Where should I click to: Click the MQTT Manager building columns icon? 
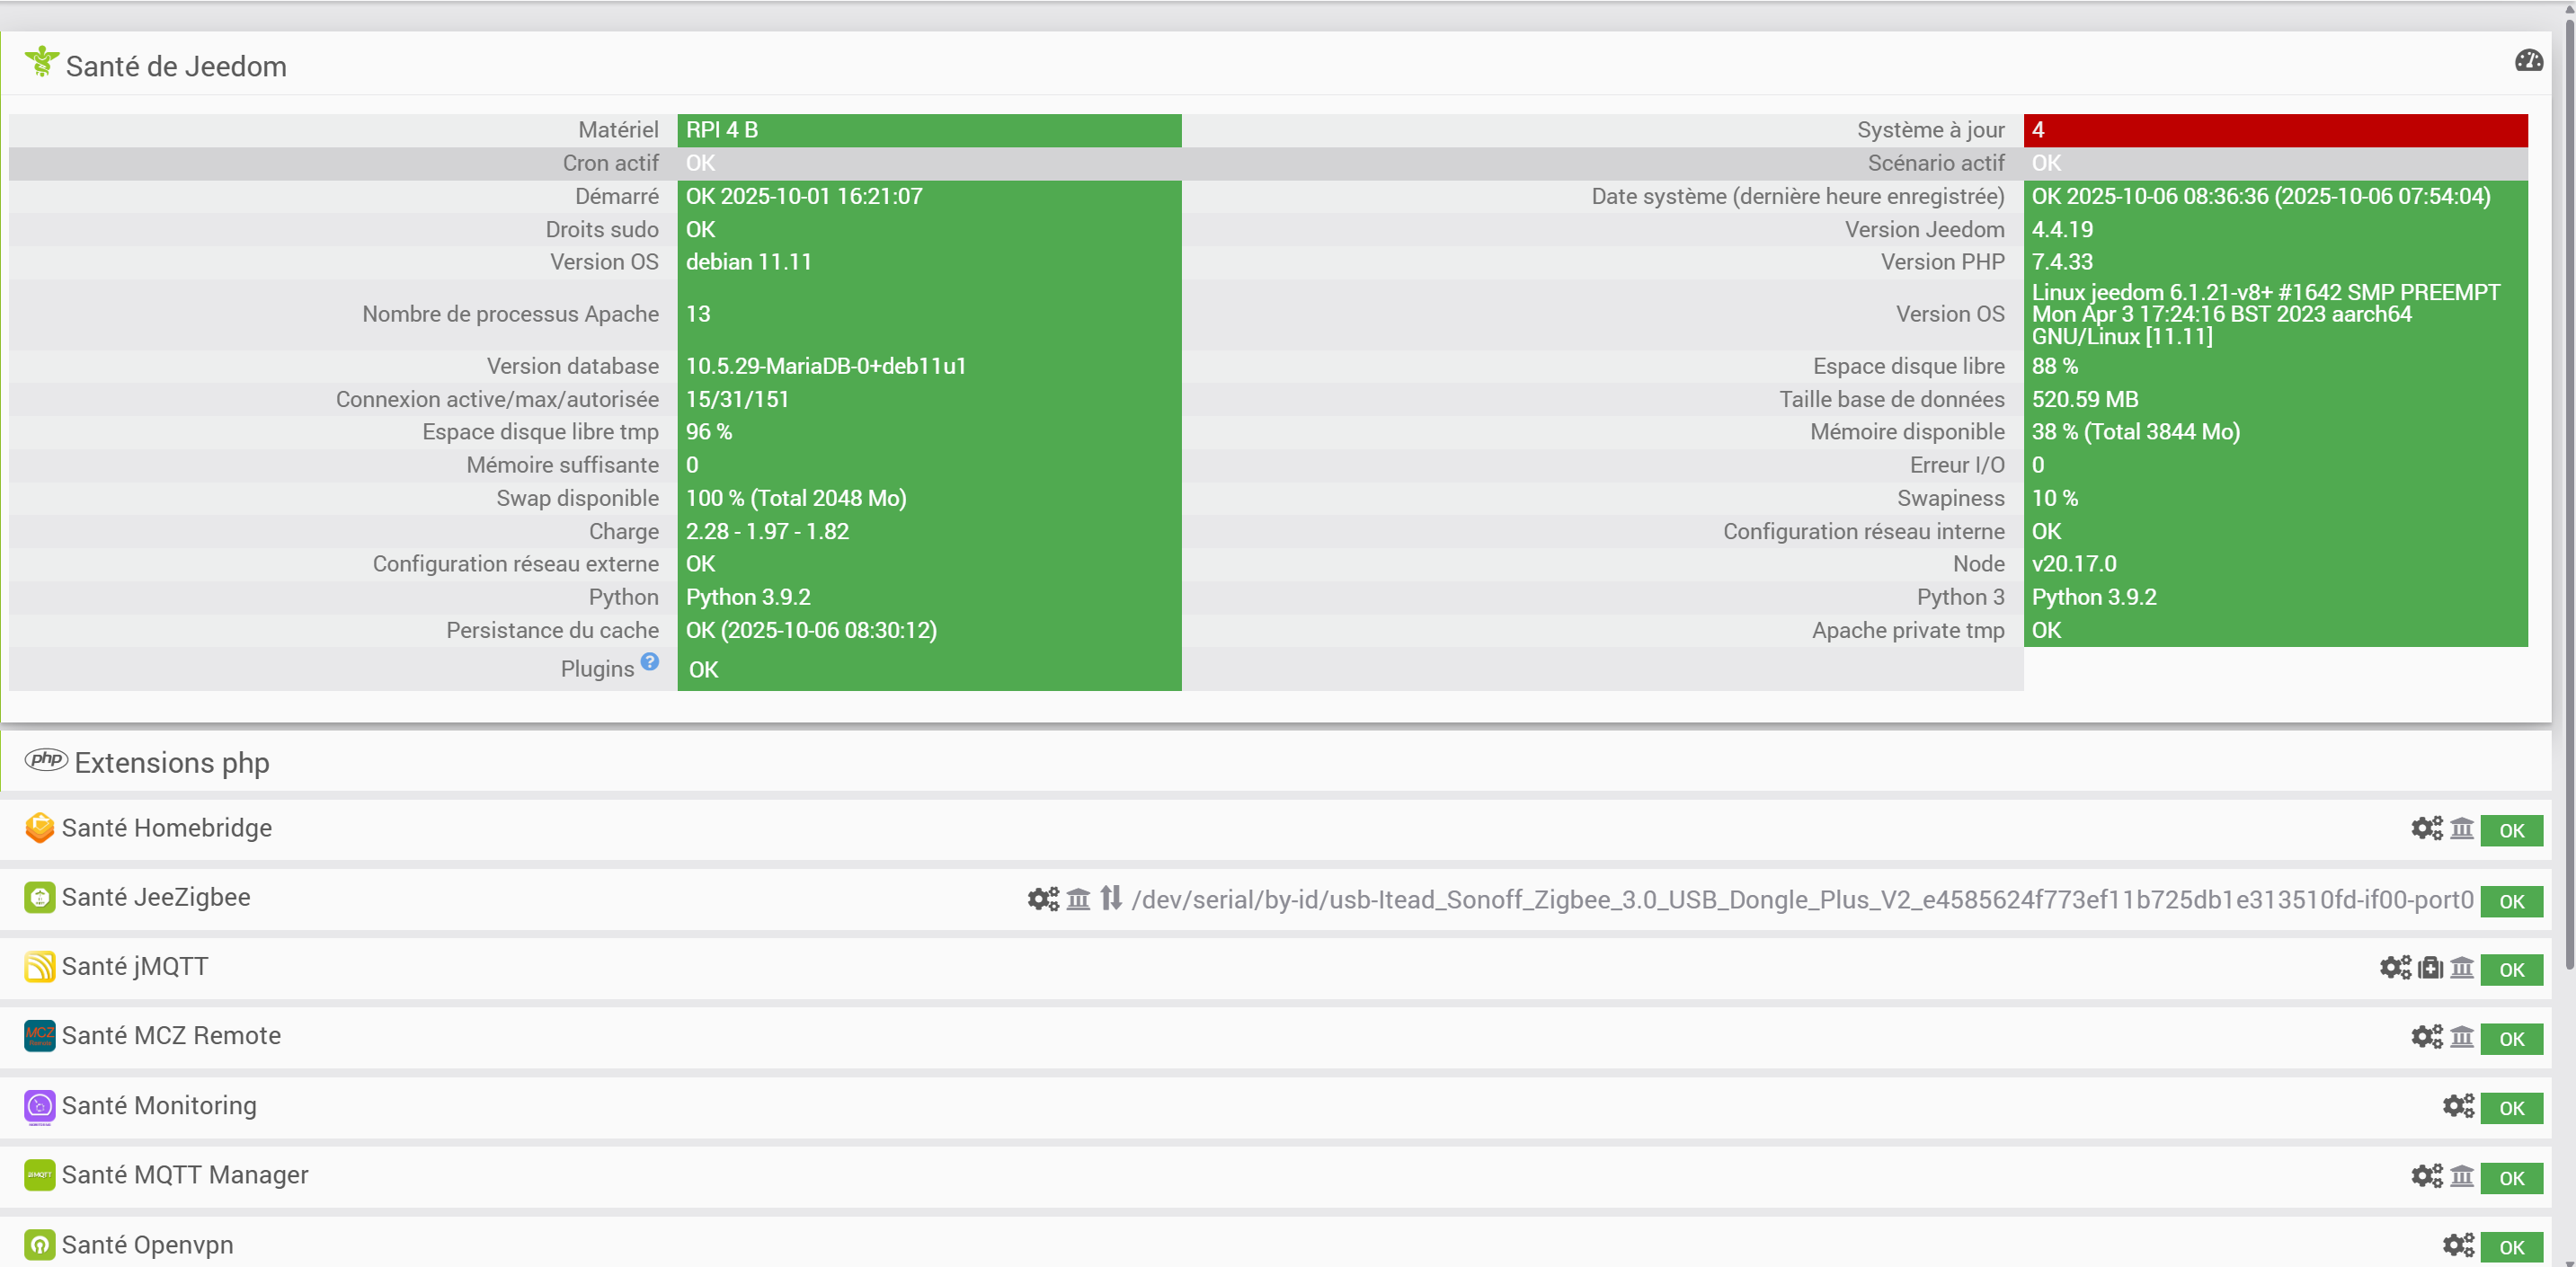2462,1176
